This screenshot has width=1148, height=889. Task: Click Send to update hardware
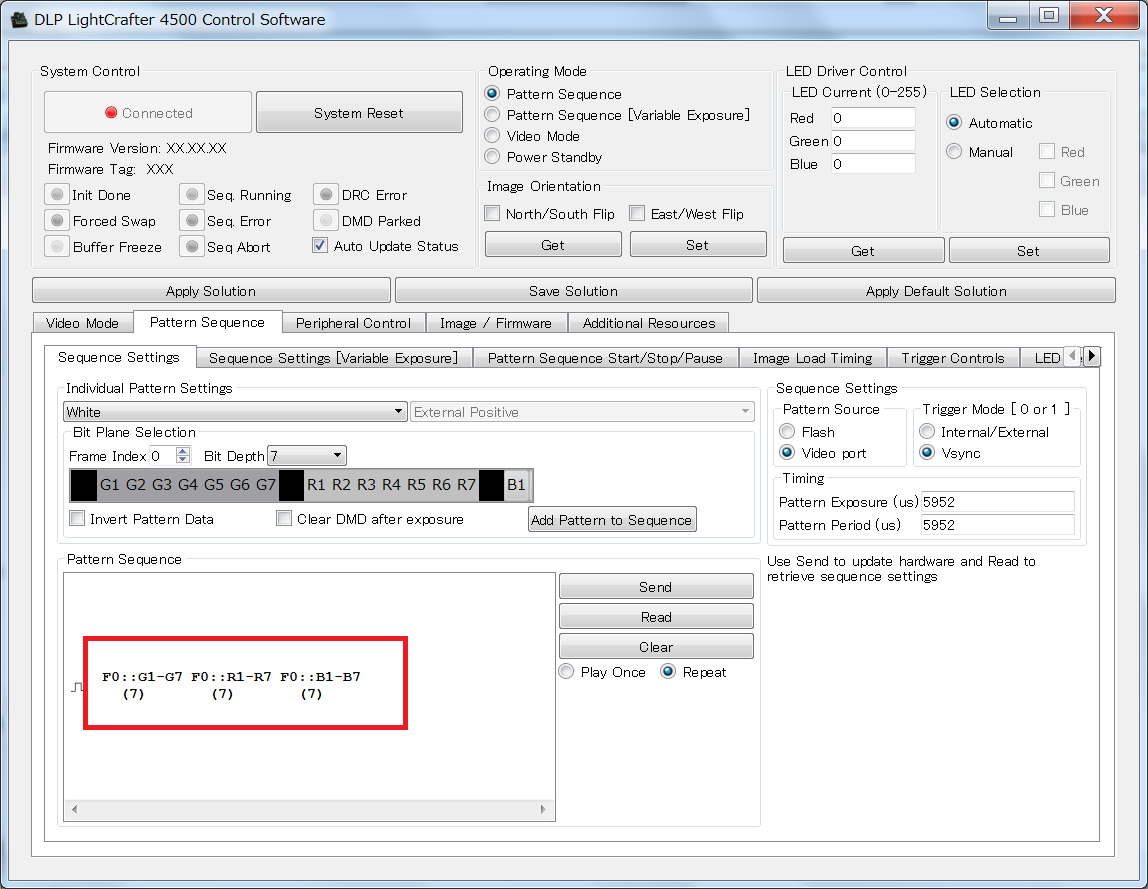(x=655, y=587)
